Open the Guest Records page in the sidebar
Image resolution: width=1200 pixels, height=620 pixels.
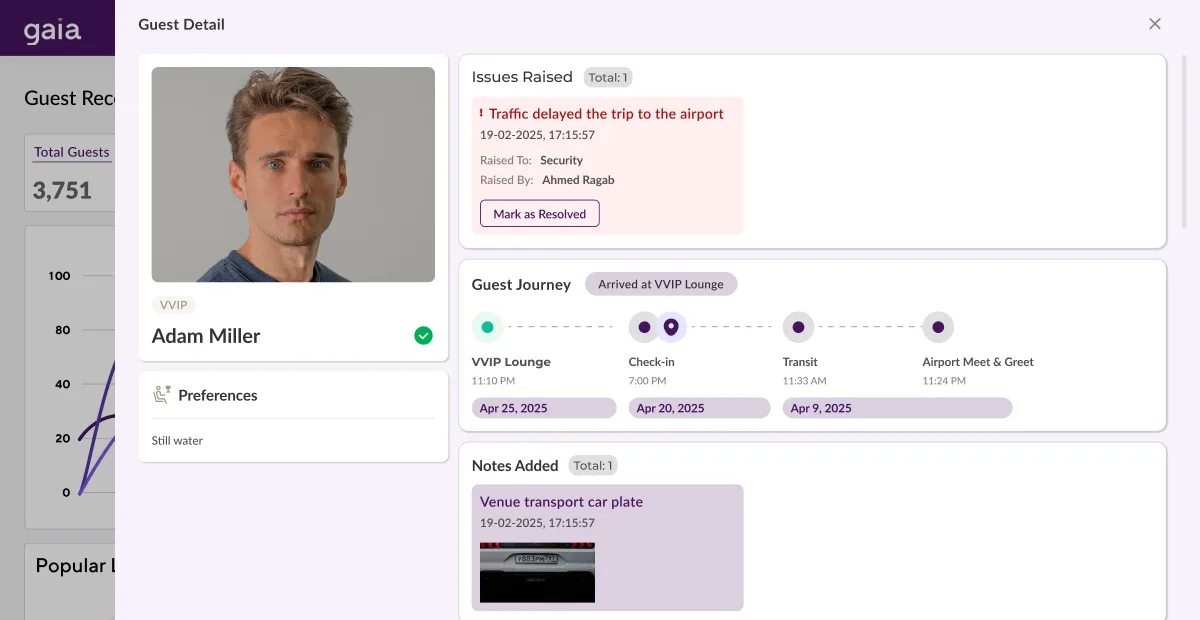pyautogui.click(x=70, y=98)
